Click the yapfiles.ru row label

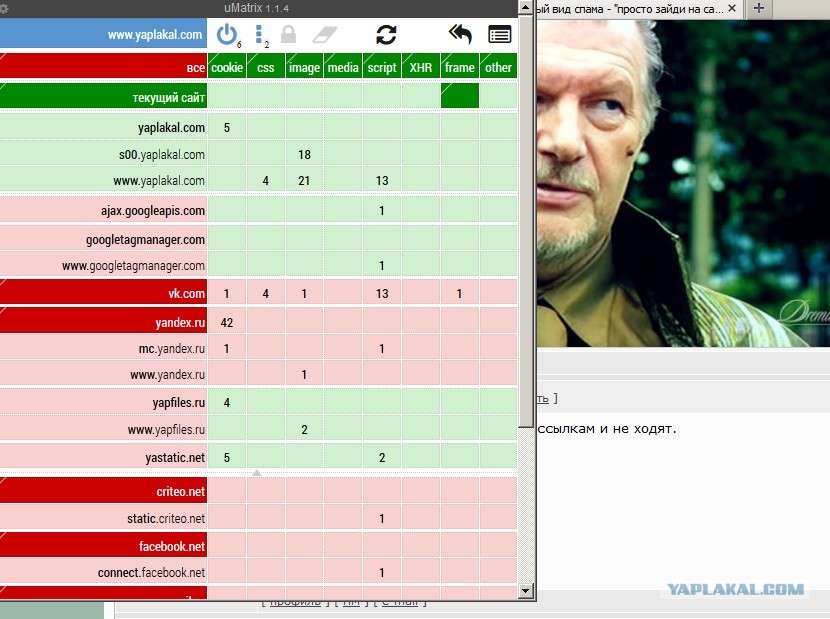[x=103, y=402]
